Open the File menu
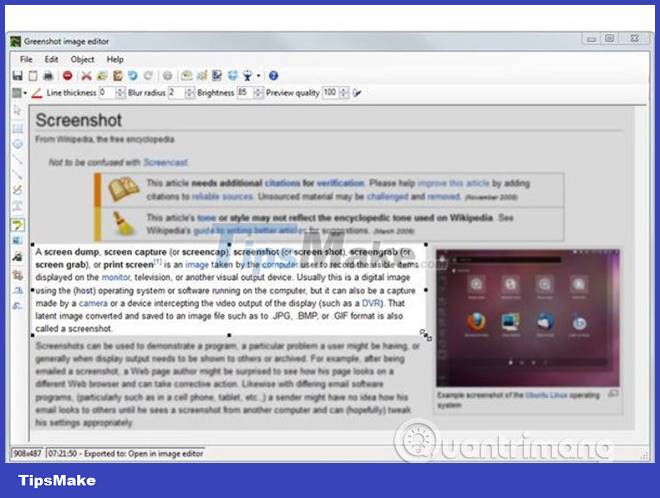 [x=26, y=59]
